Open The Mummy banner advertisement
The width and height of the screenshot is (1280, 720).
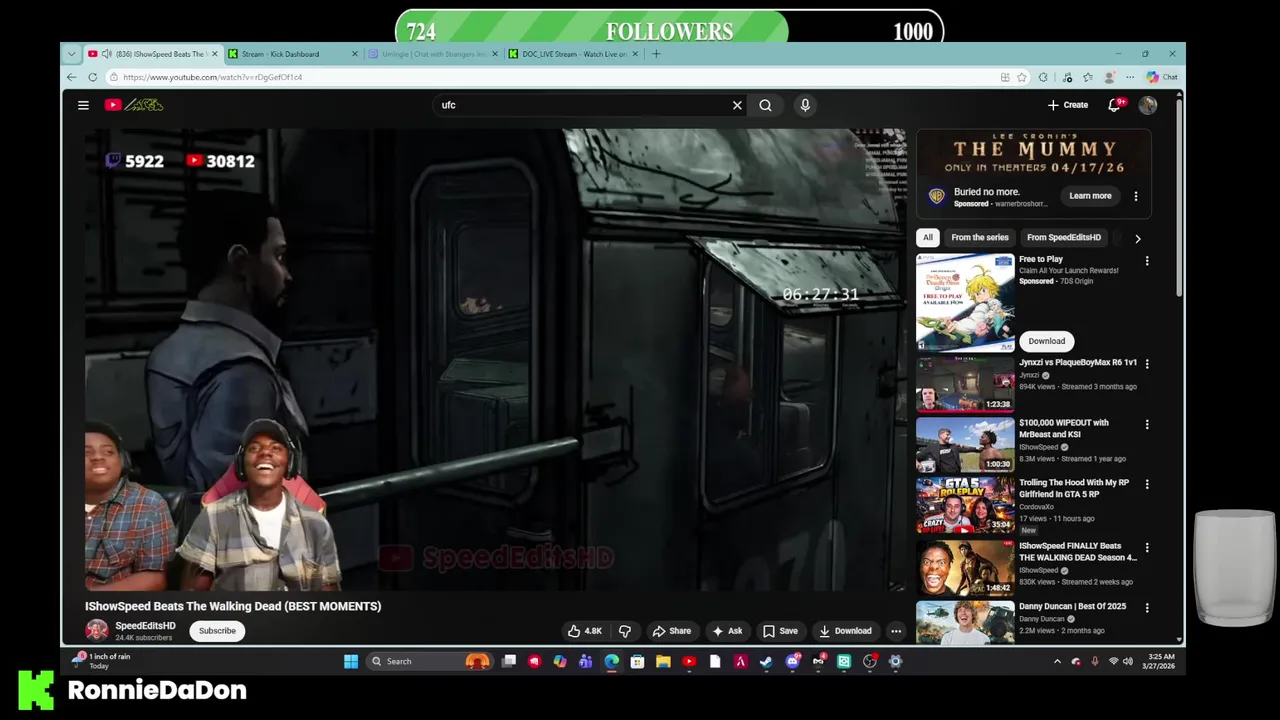pyautogui.click(x=1033, y=155)
